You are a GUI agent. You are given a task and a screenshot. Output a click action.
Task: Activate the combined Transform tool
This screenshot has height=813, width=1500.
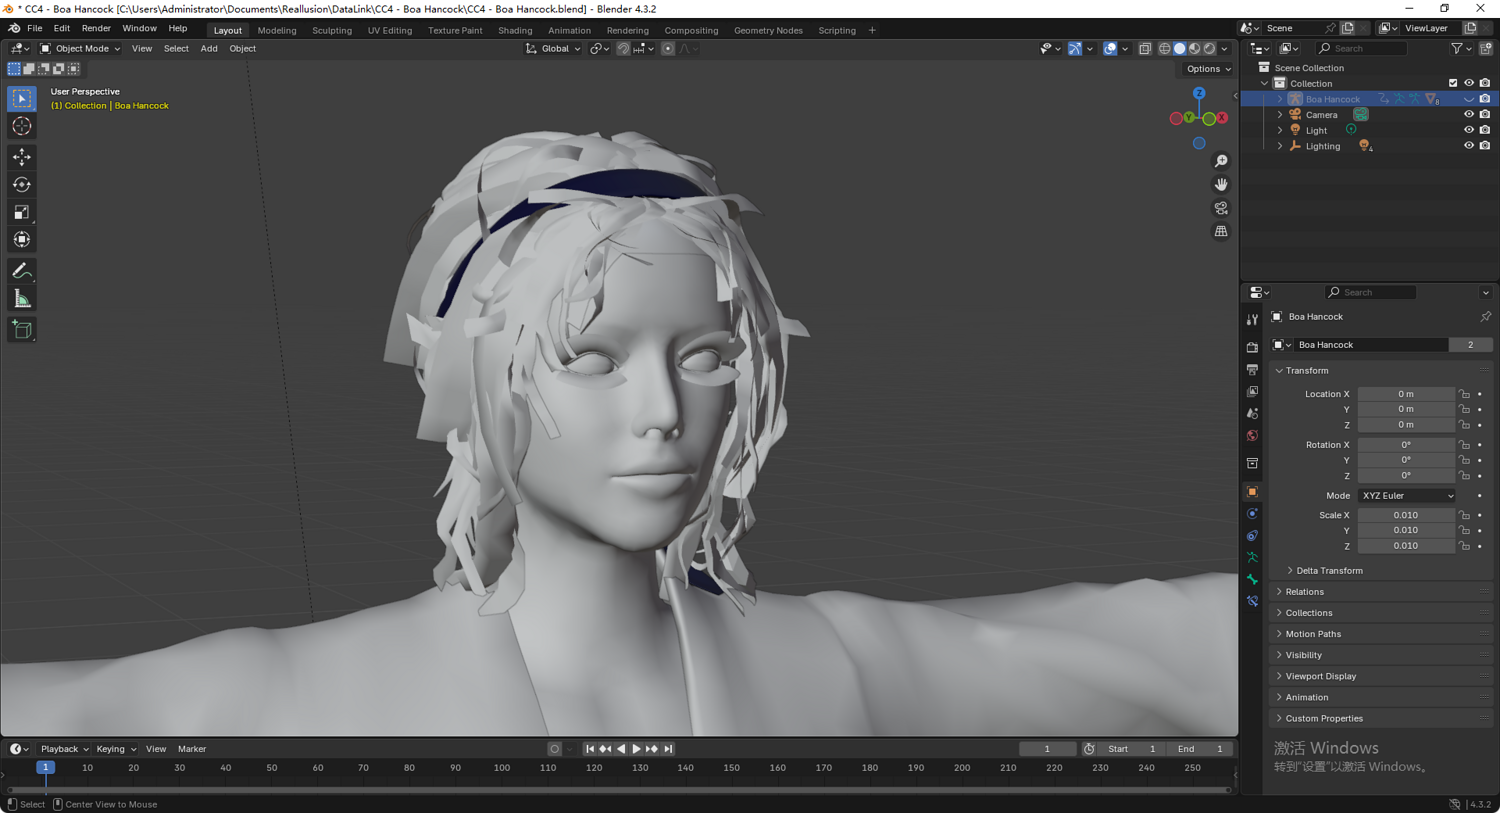pos(22,240)
